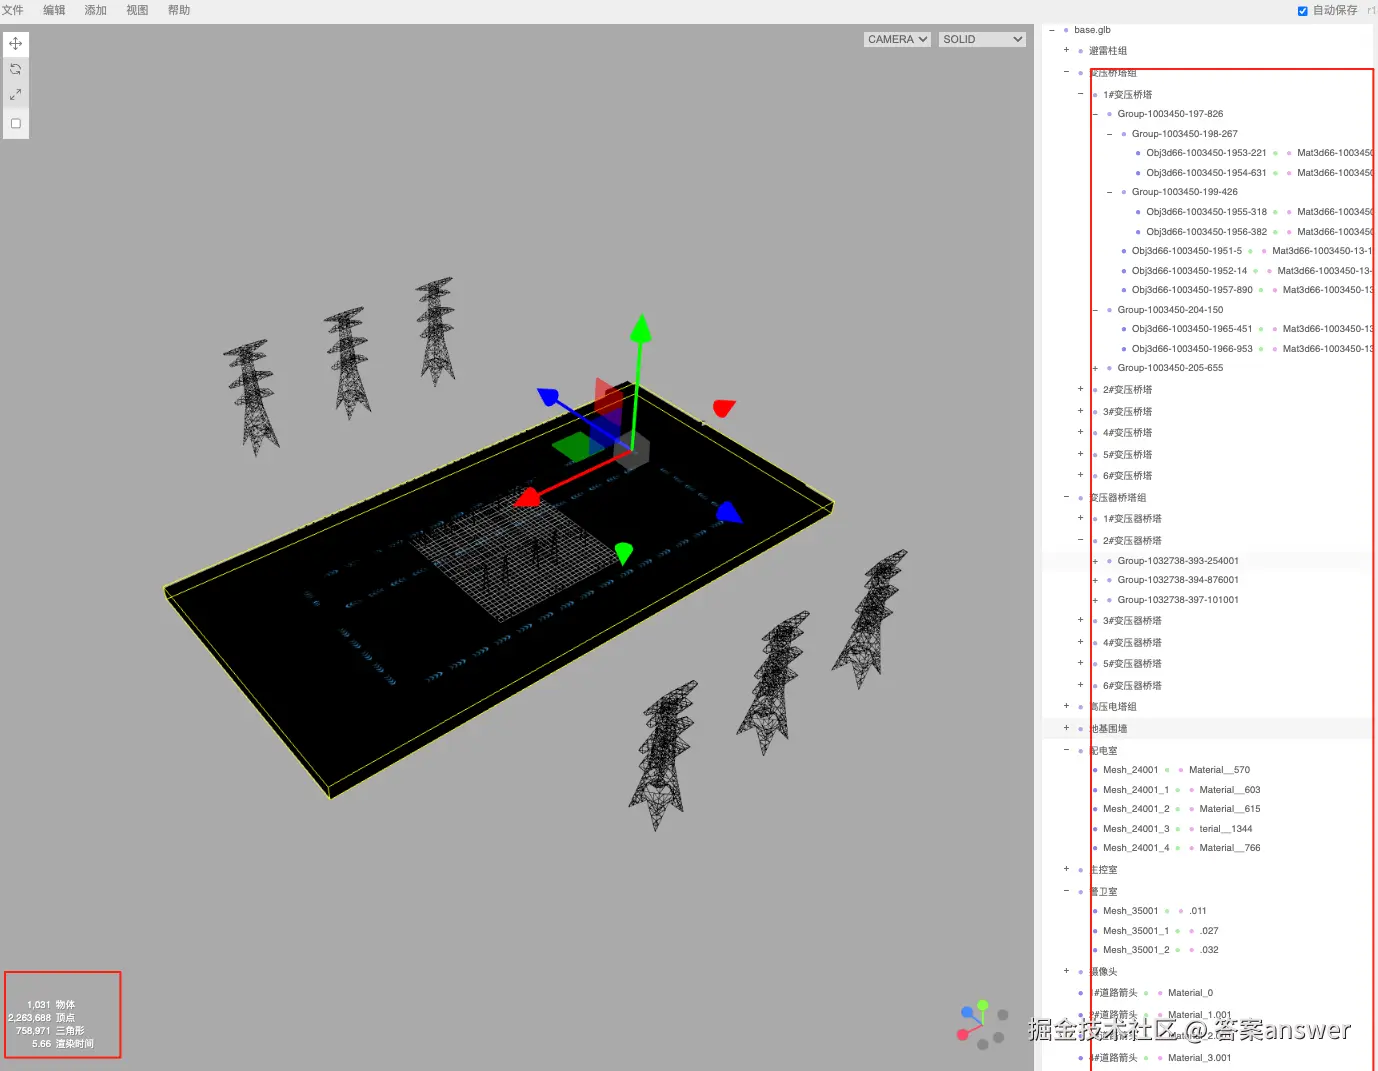Screen dimensions: 1378x1071
Task: Select Obj3d66-1003450-1953-221 object in outliner
Action: [x=1206, y=153]
